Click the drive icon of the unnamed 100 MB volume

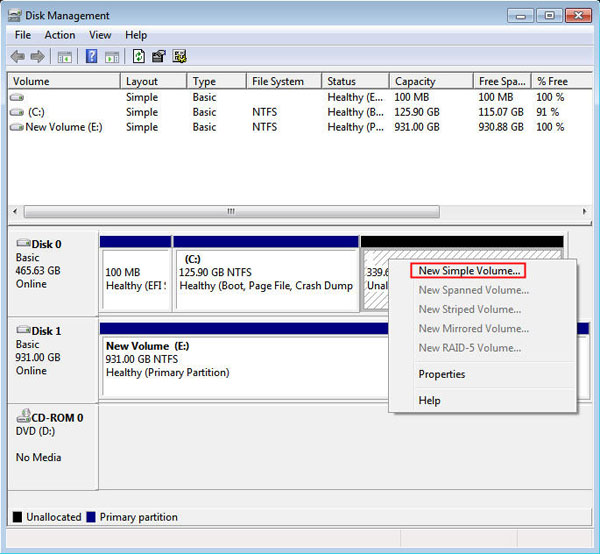[16, 97]
